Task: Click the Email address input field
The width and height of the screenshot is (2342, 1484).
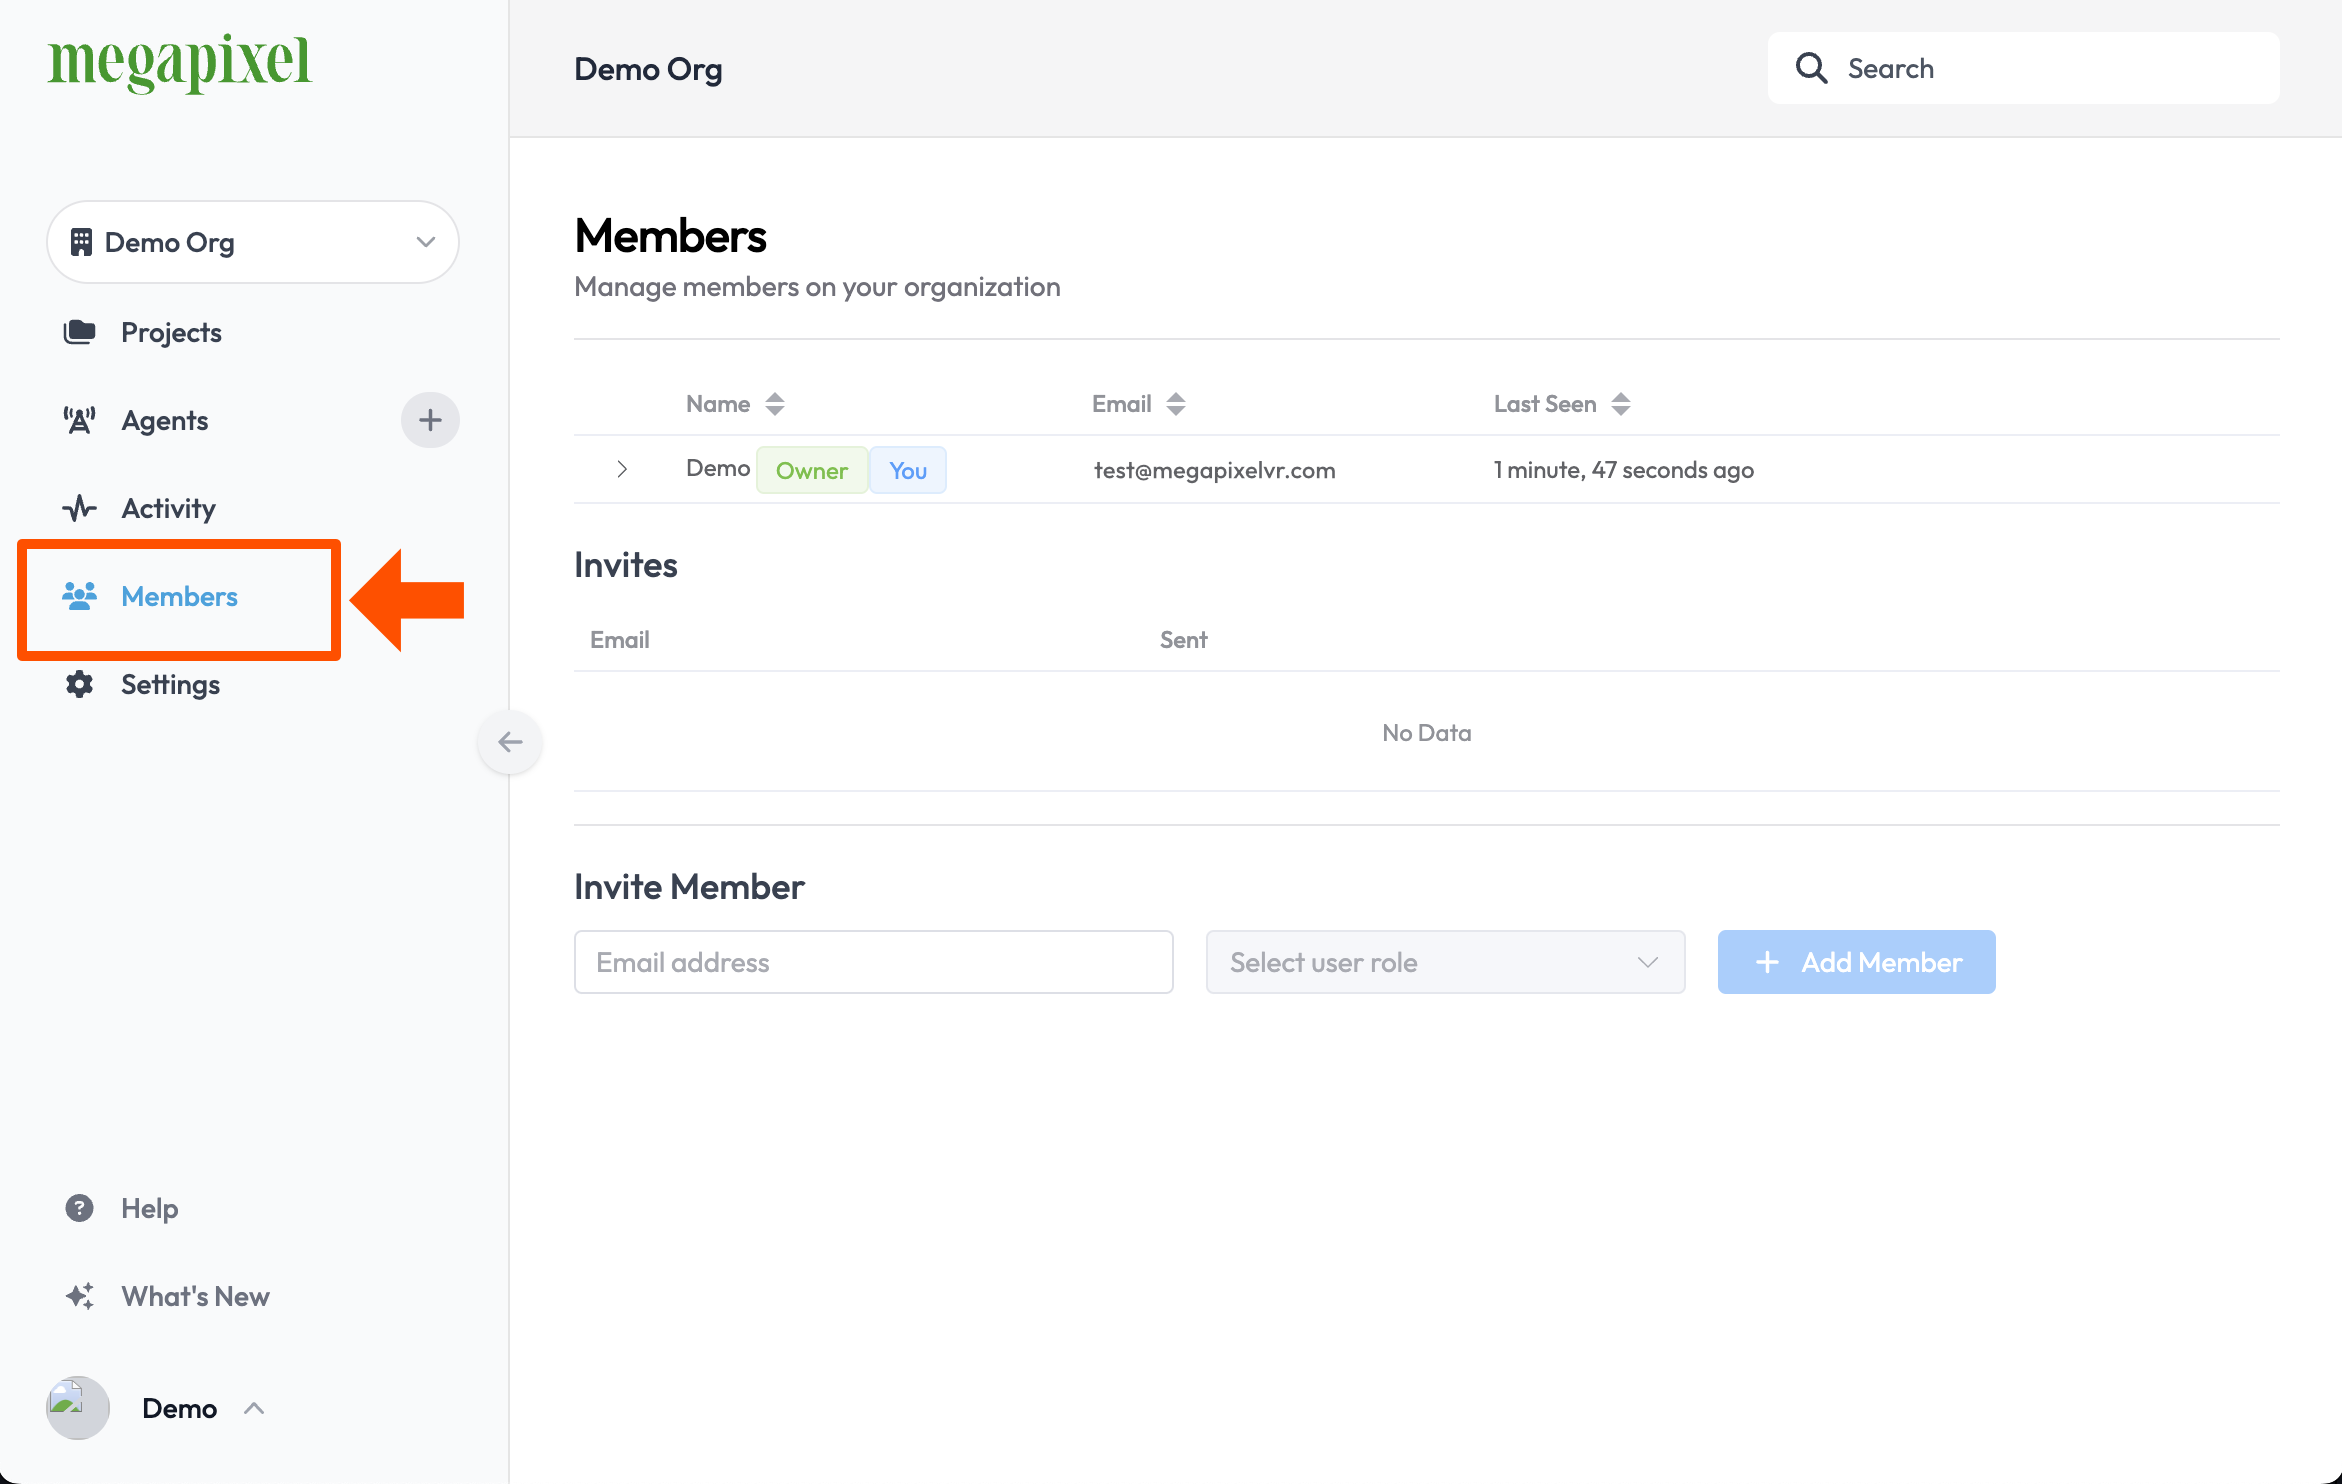Action: coord(874,961)
